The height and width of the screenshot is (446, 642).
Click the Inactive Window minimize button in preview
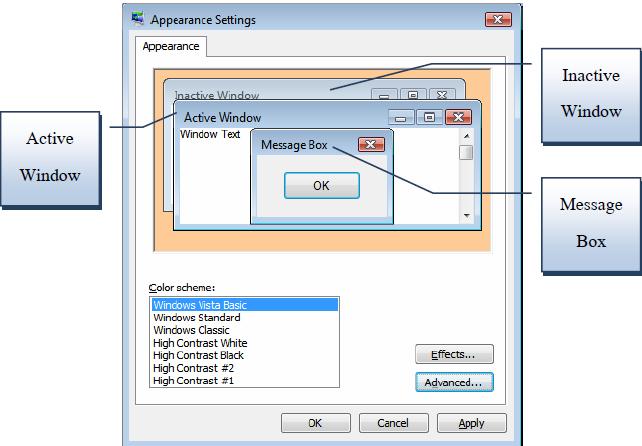384,95
